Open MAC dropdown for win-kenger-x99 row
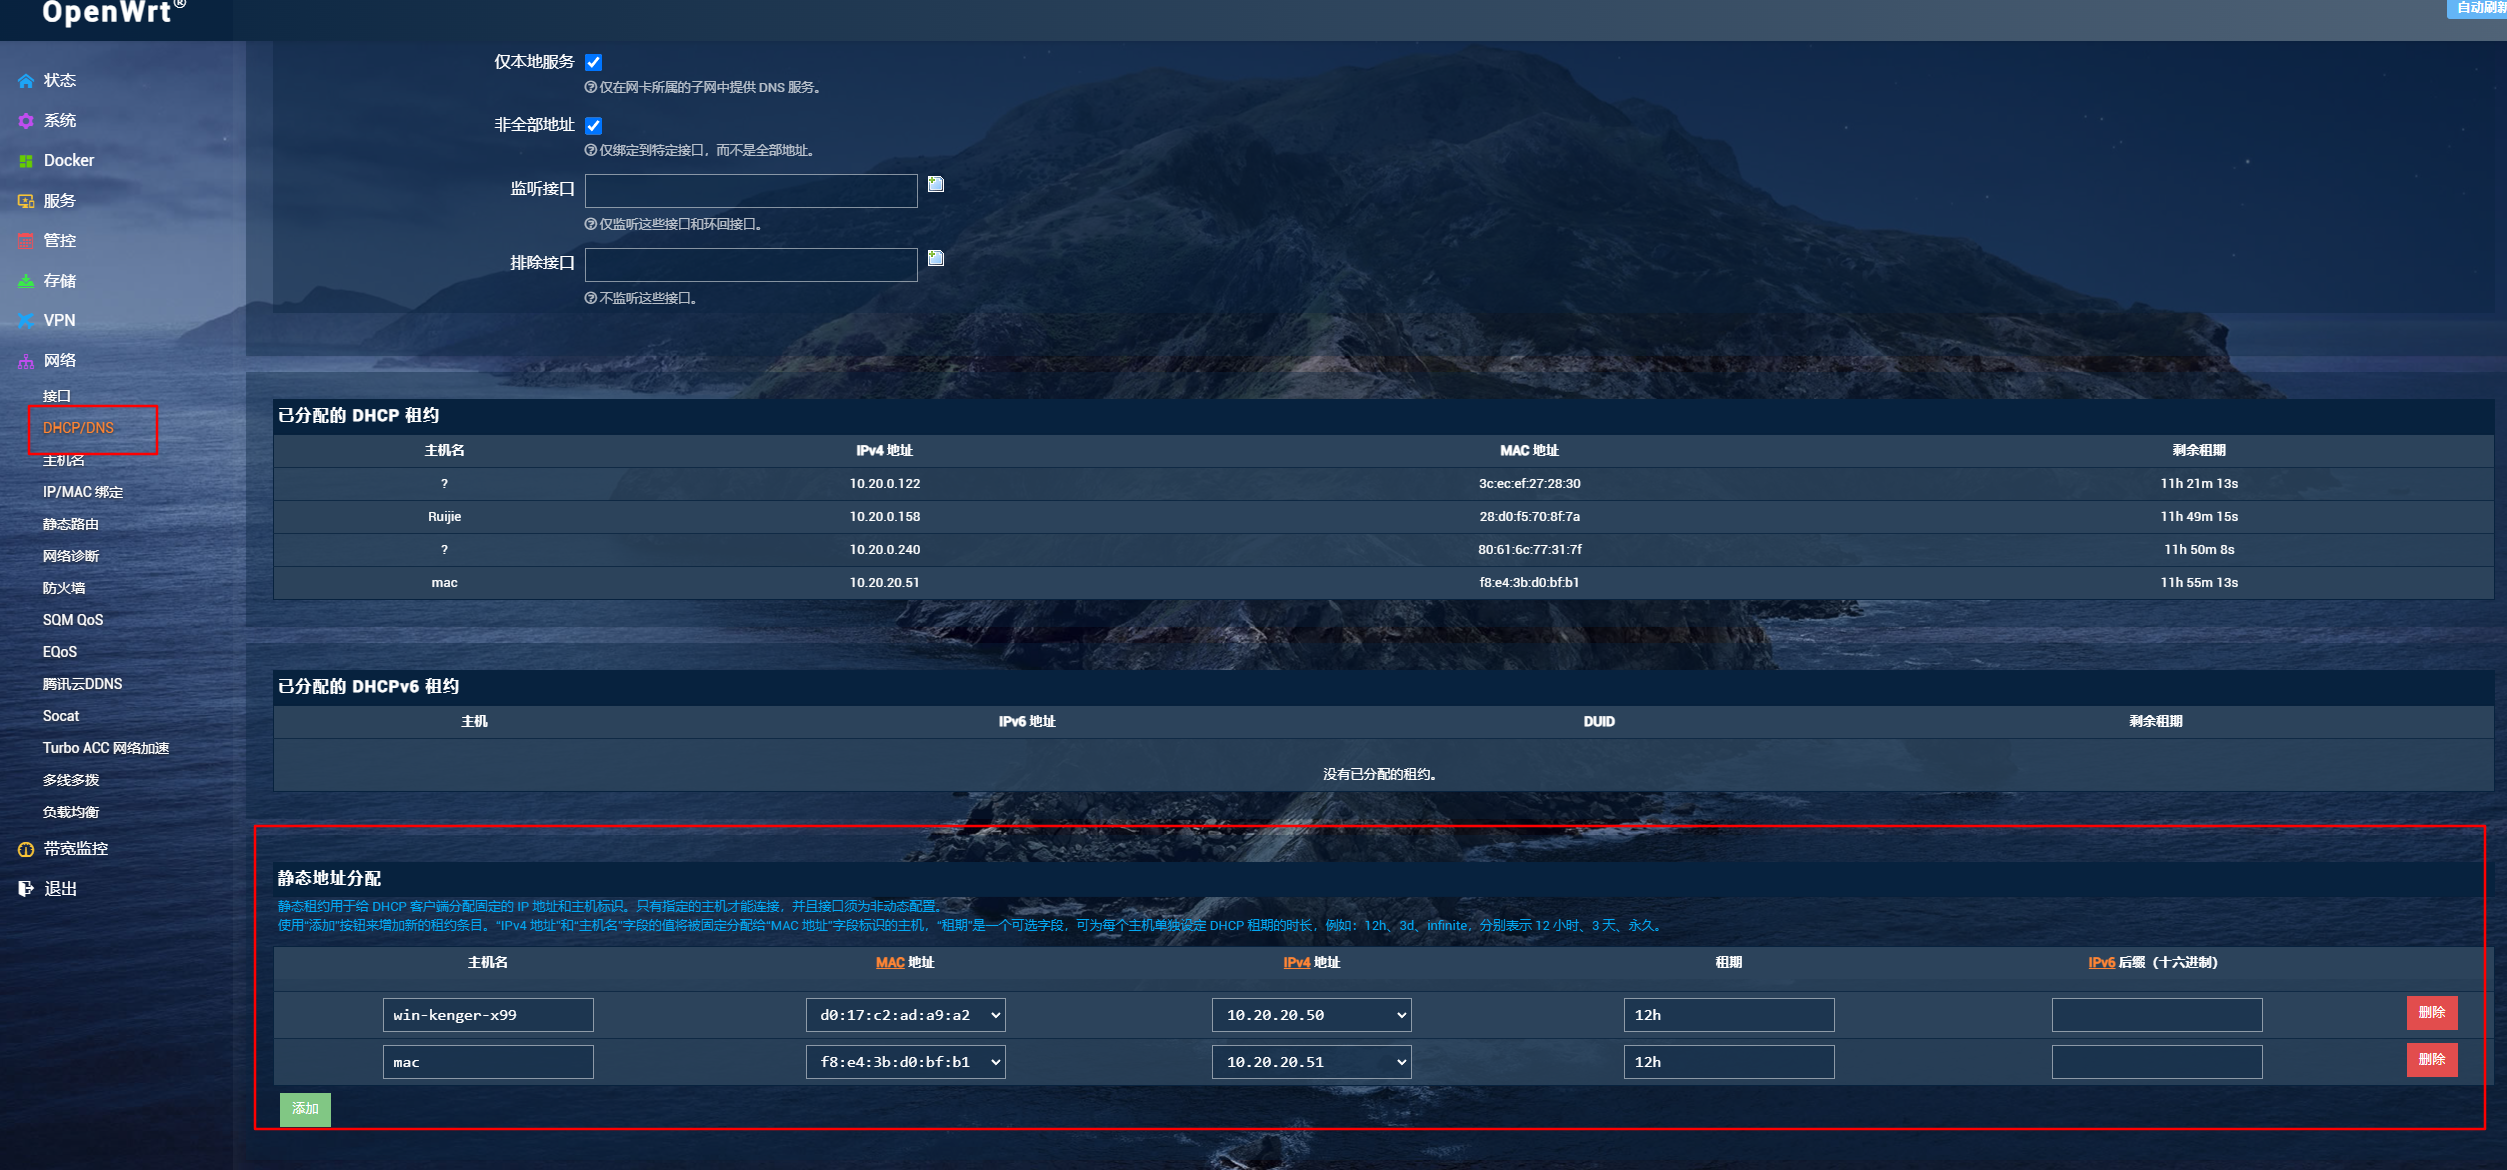This screenshot has height=1170, width=2507. point(905,1015)
